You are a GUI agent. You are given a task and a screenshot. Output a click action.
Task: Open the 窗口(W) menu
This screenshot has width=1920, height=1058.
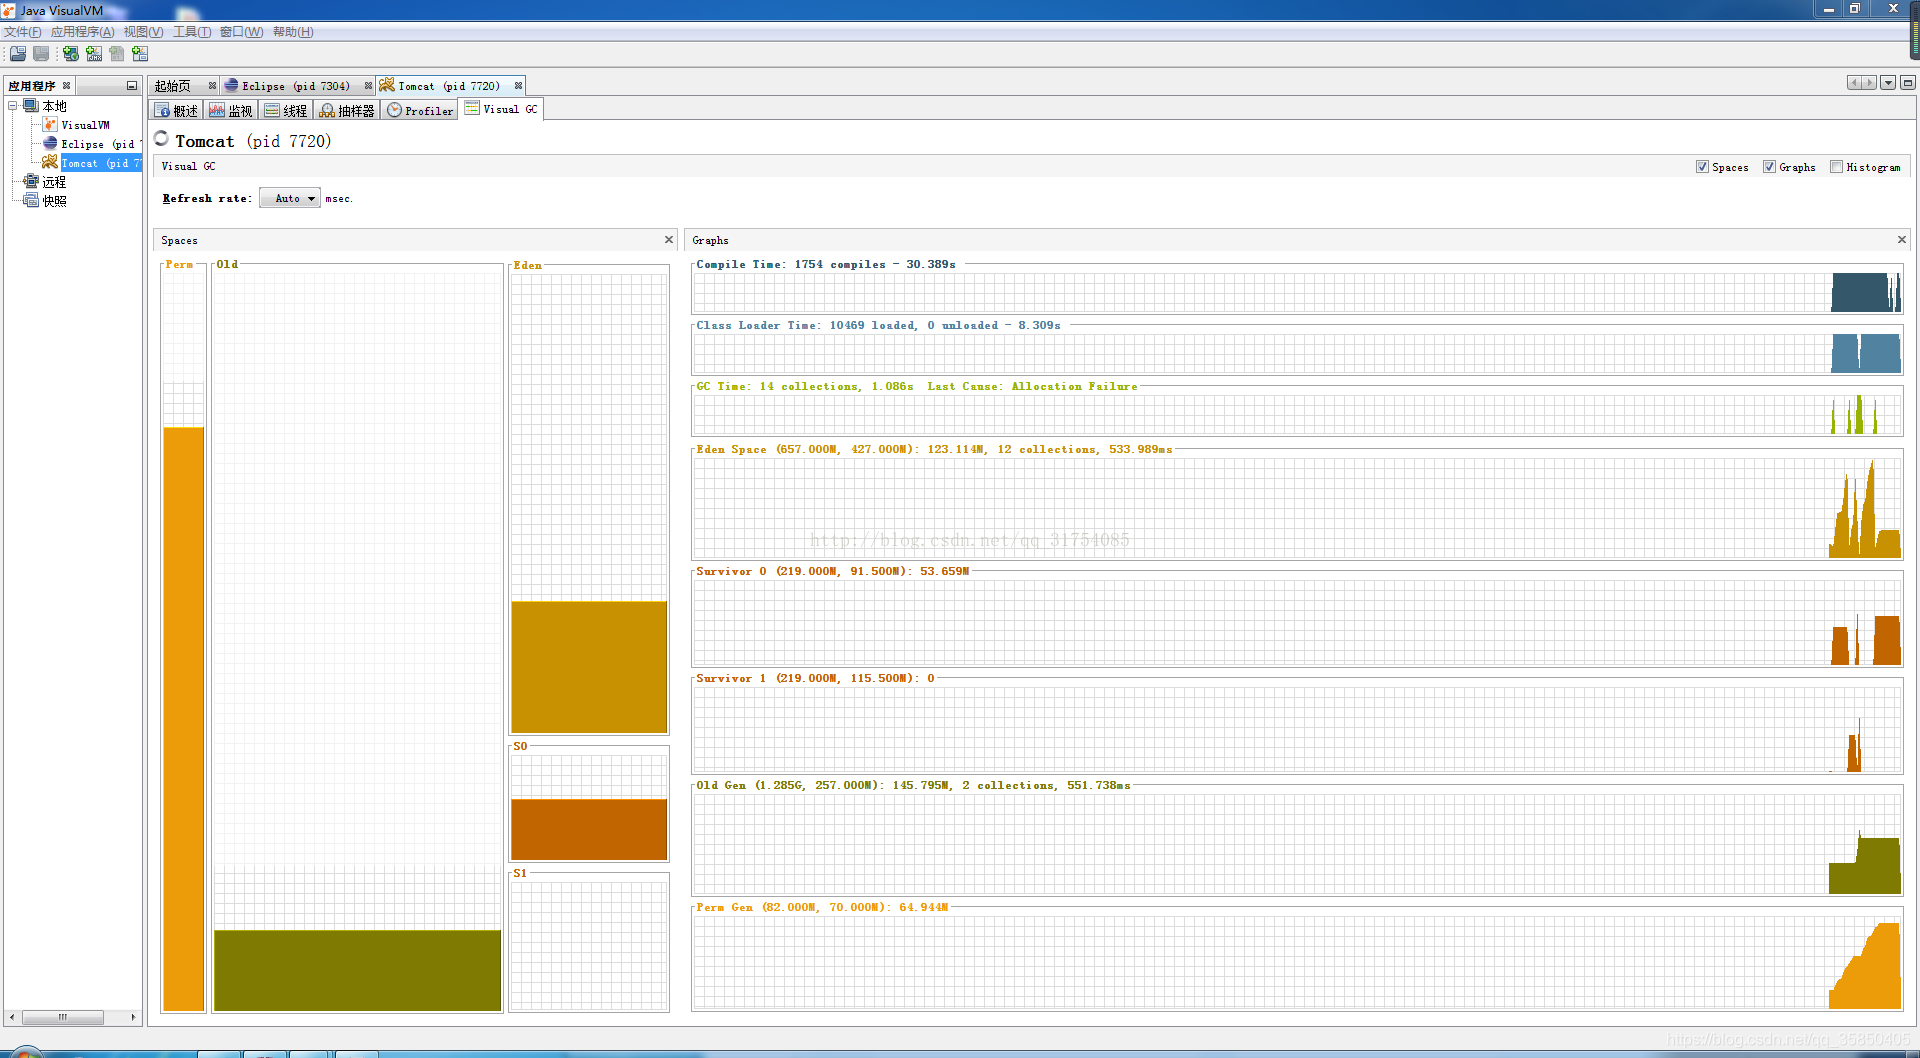click(x=241, y=32)
